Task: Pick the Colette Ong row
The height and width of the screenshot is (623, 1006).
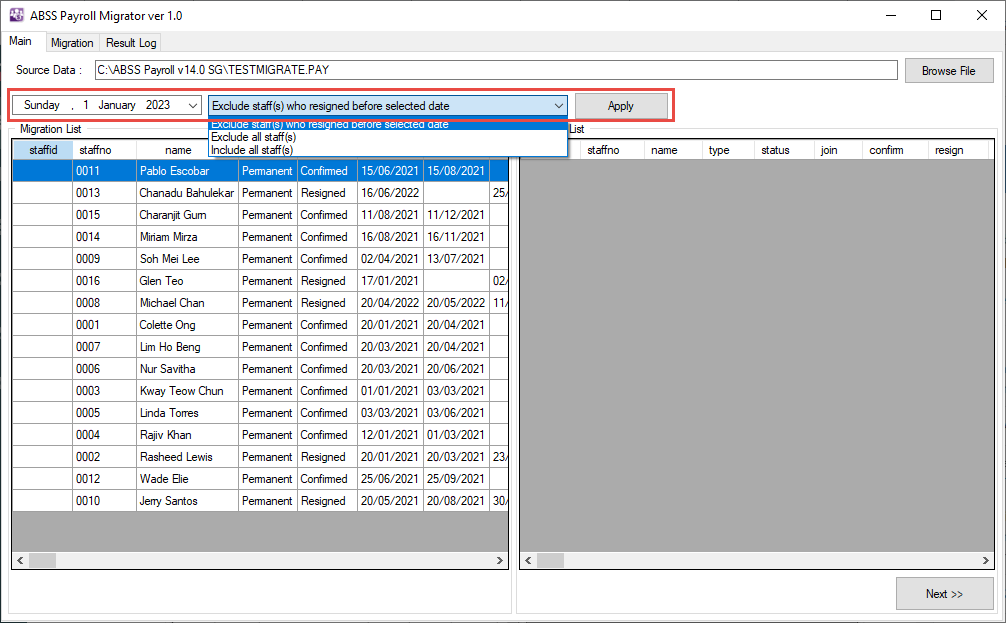Action: (260, 325)
